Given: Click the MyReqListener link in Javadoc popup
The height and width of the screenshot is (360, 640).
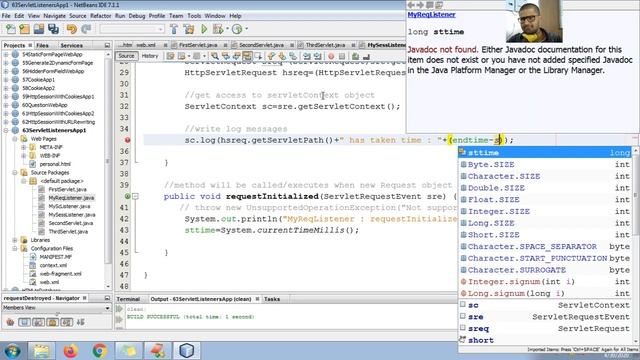Looking at the screenshot, I should click(431, 15).
